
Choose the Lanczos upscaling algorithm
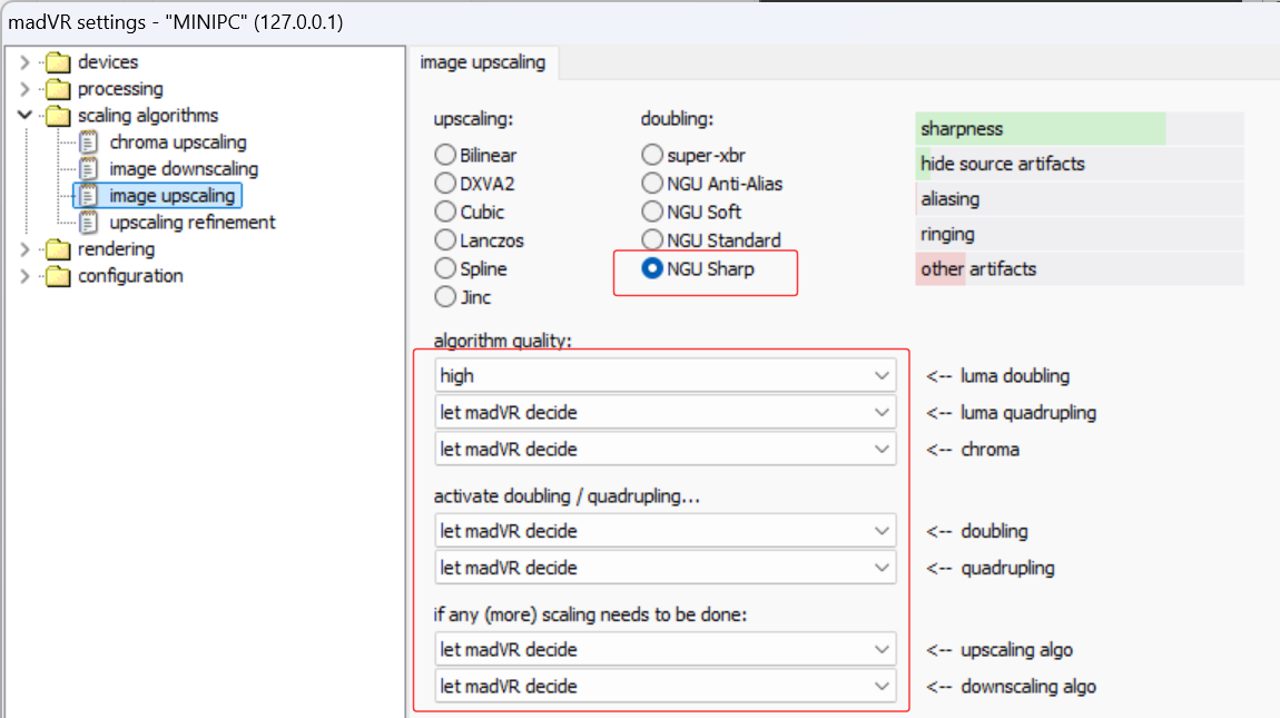[x=444, y=240]
